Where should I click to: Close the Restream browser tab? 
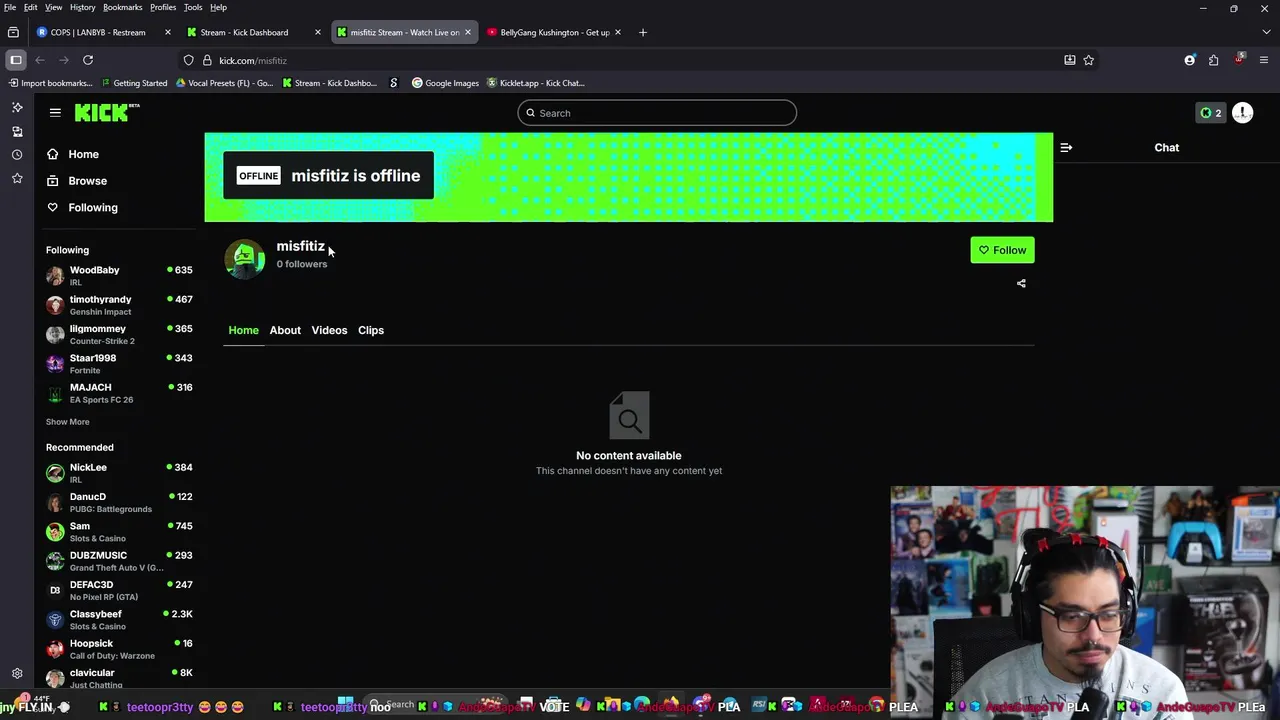[x=168, y=32]
